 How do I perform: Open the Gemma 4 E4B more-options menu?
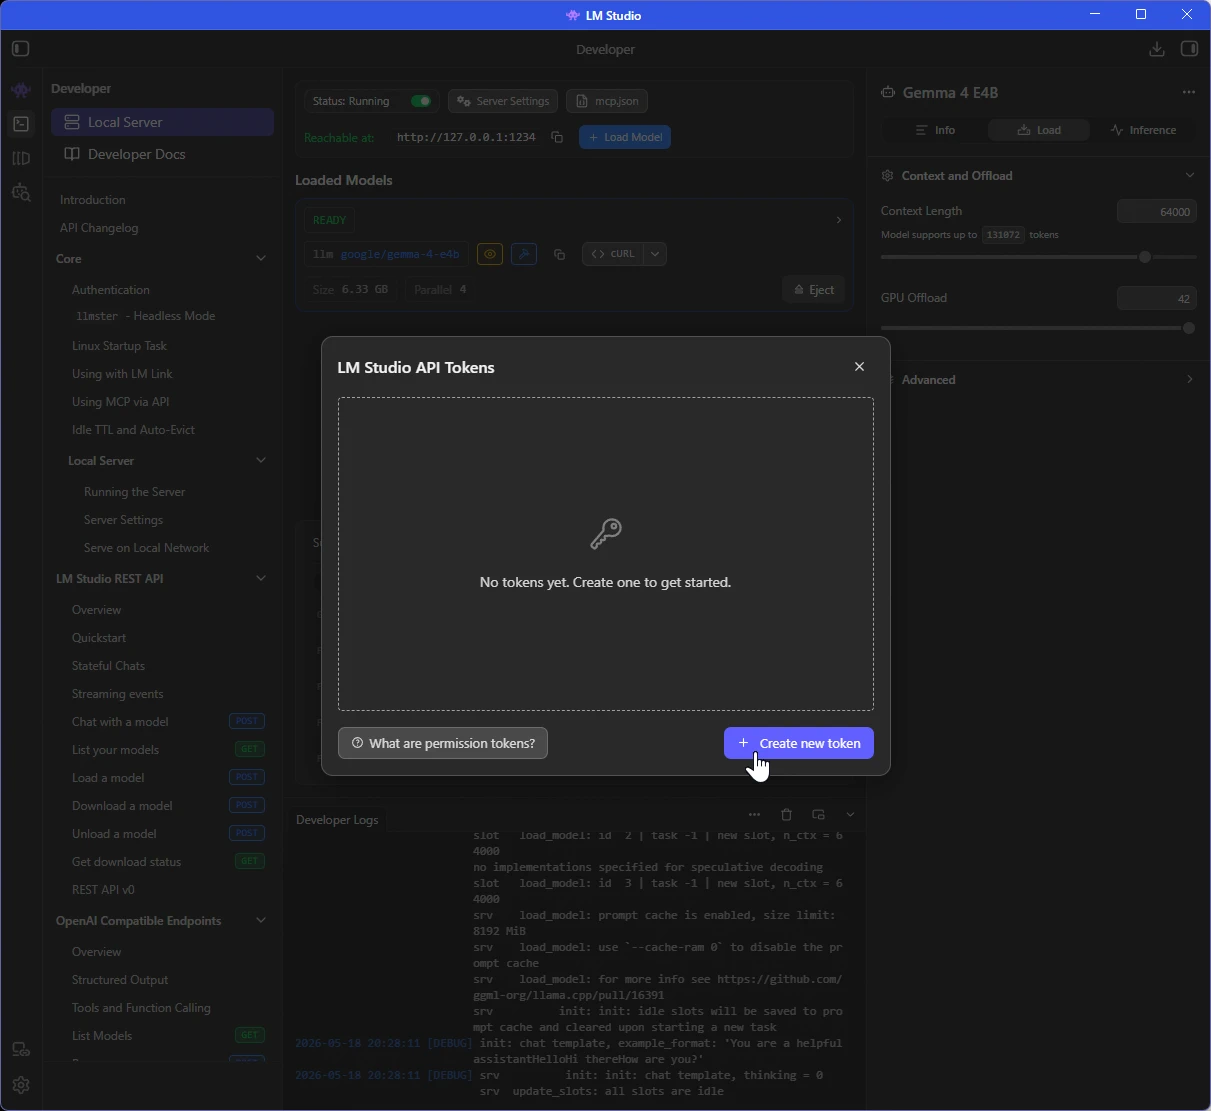1188,92
